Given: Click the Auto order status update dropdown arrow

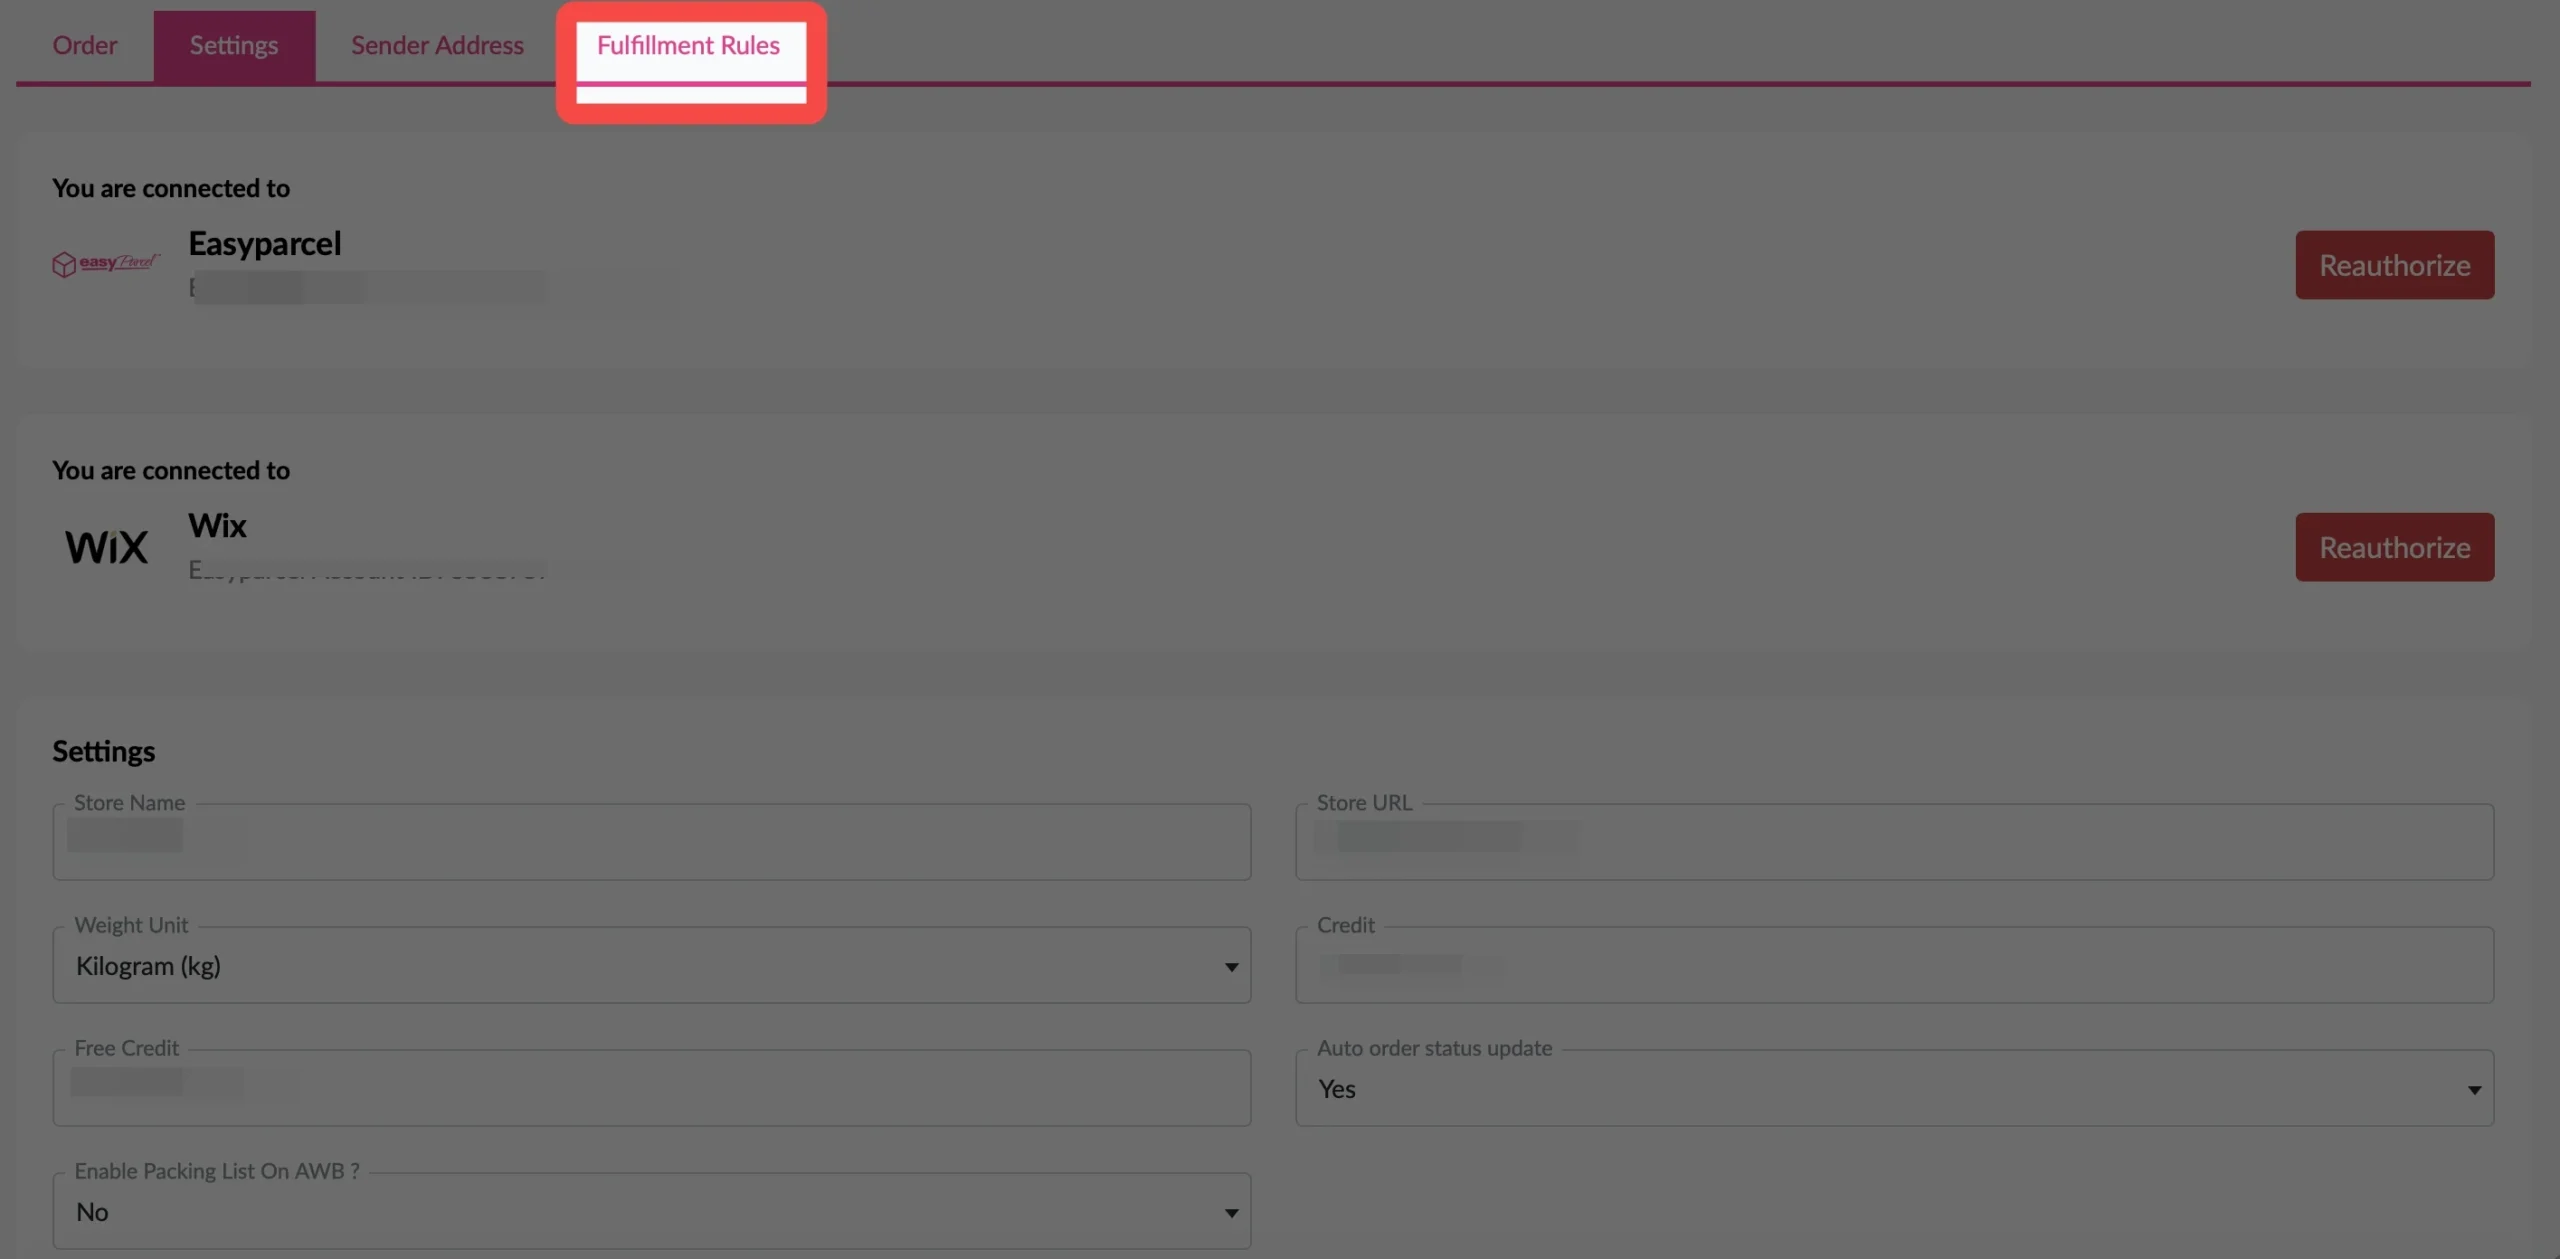Looking at the screenshot, I should click(x=2474, y=1089).
